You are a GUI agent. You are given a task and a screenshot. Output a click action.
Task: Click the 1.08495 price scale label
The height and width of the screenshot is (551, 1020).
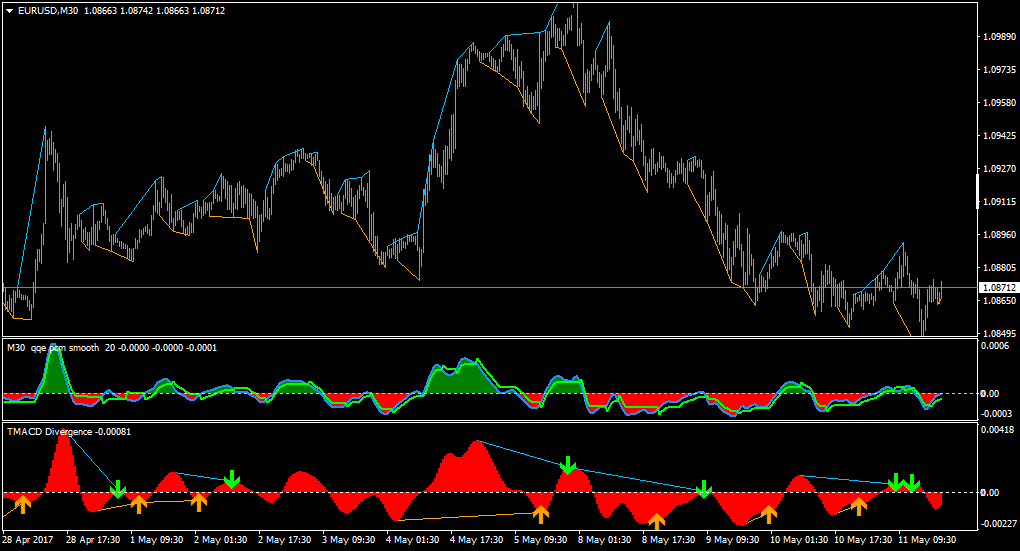[1000, 334]
